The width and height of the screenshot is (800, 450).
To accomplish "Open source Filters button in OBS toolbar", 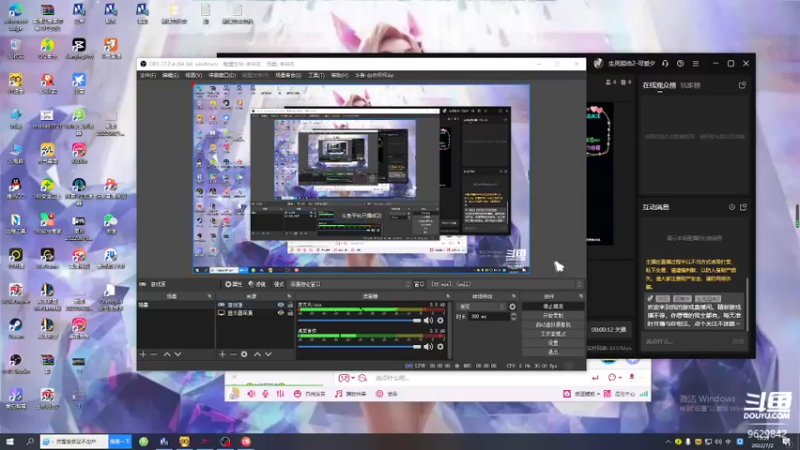I will [x=257, y=284].
